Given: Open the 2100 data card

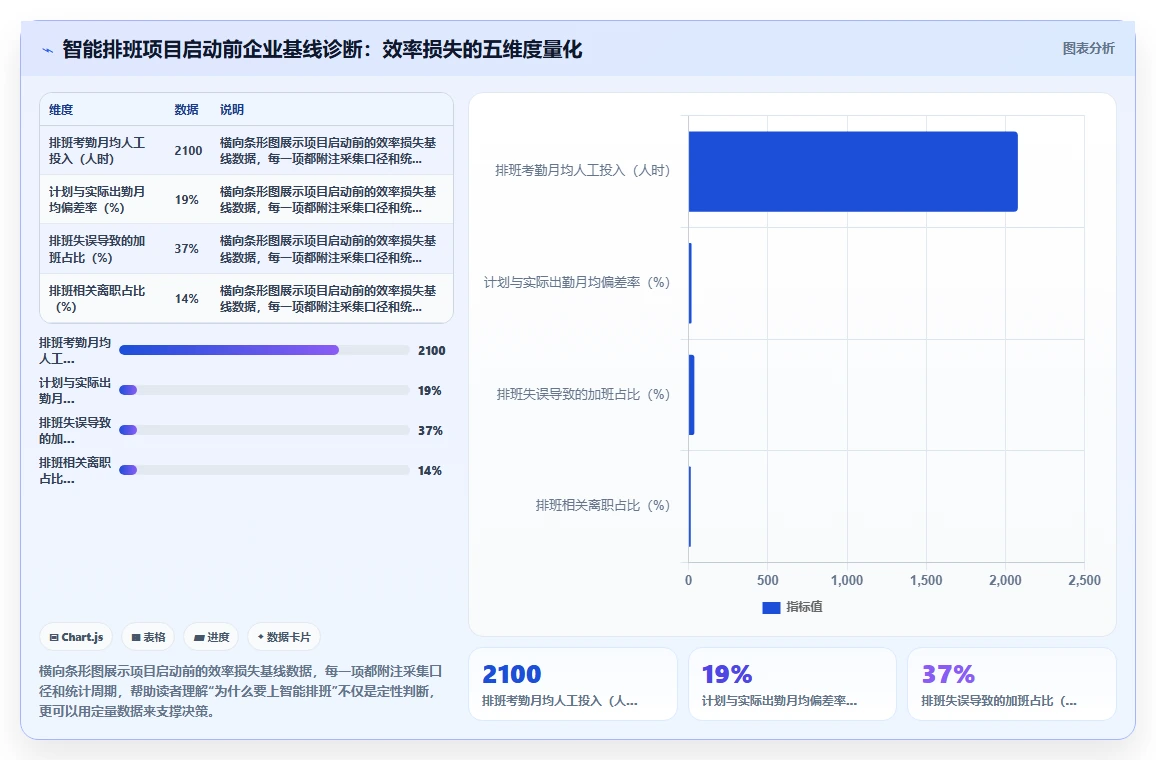Looking at the screenshot, I should (573, 684).
